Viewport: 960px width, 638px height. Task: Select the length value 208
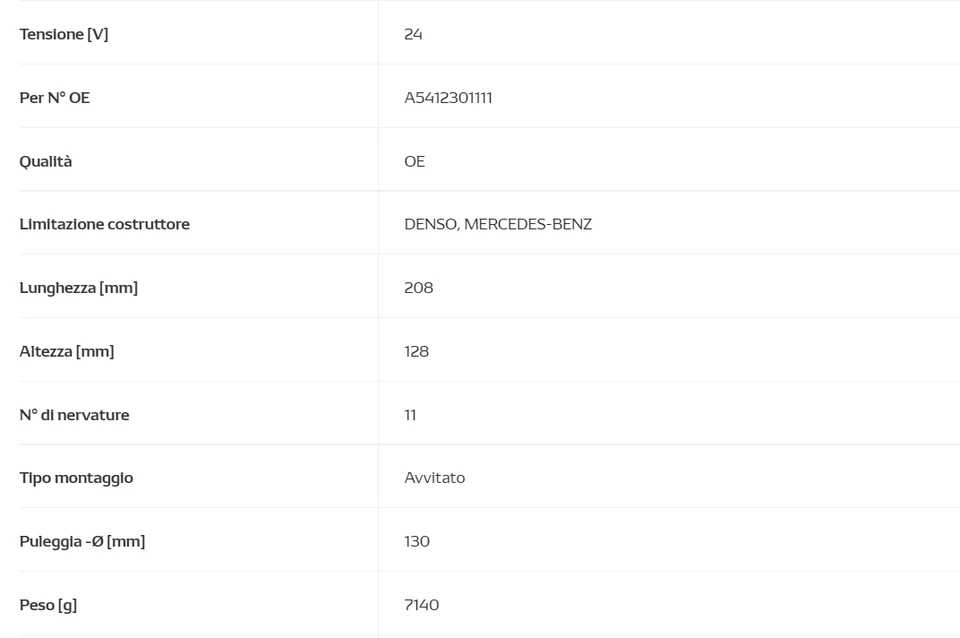click(418, 288)
